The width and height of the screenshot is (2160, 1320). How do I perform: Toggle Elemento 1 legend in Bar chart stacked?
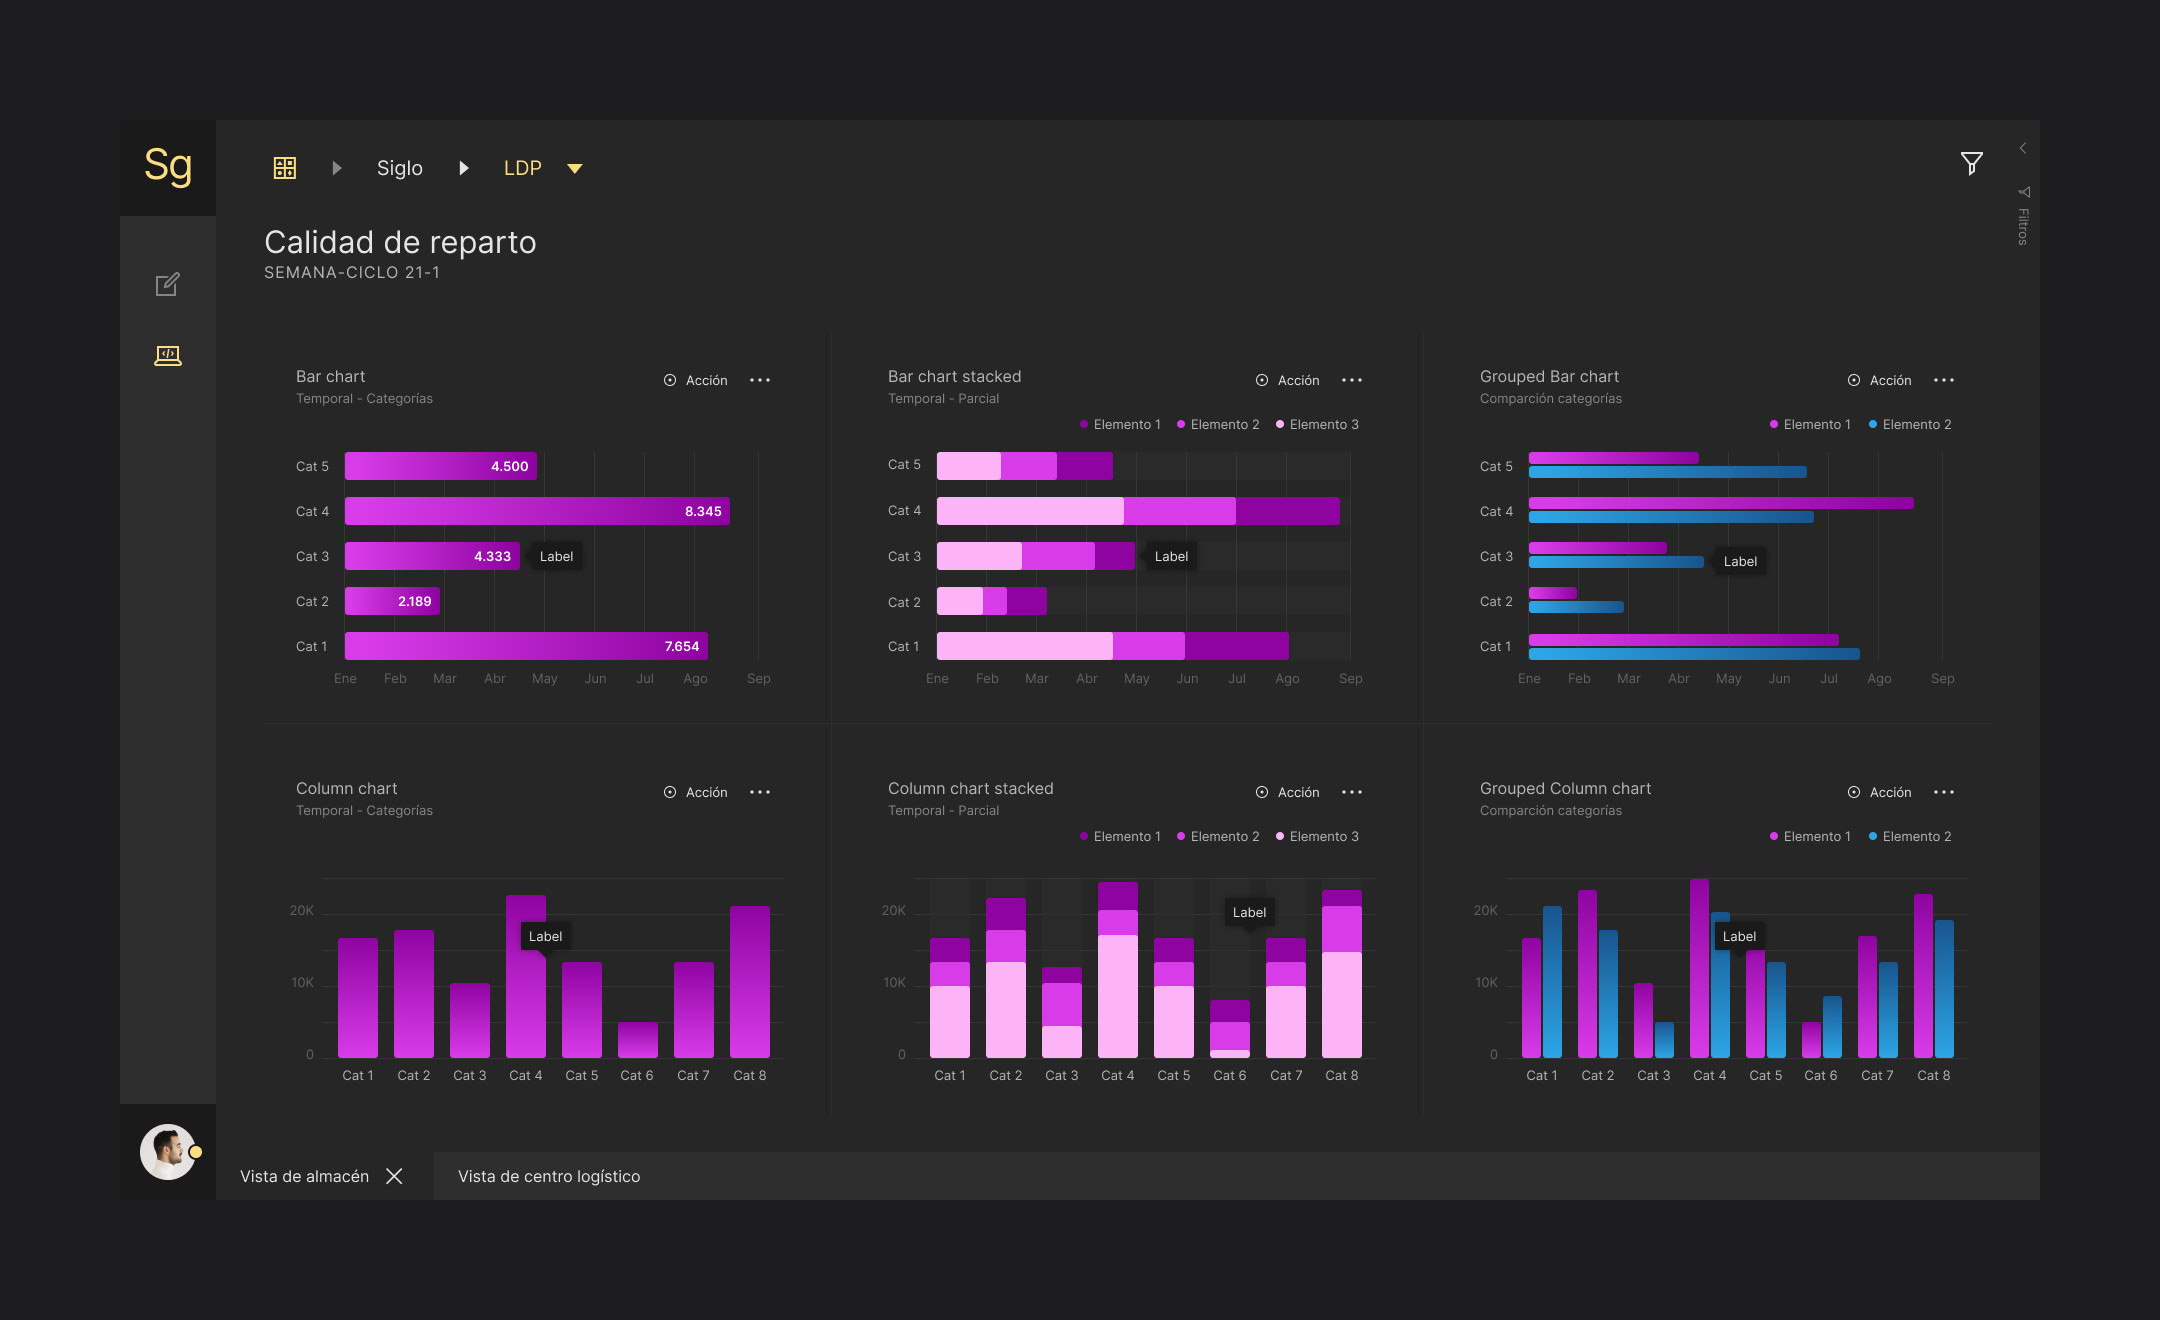click(x=1121, y=424)
